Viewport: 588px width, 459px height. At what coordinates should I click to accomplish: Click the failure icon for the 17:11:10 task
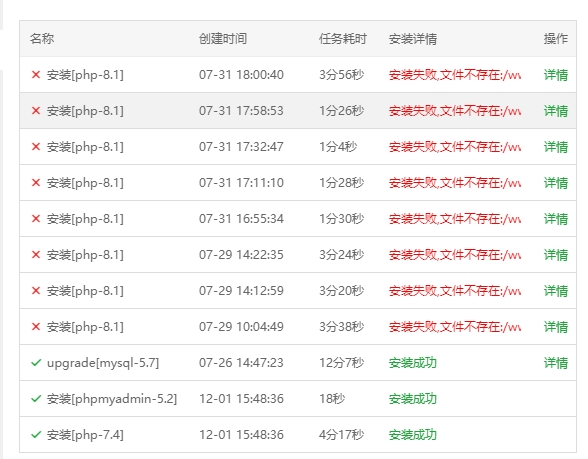pyautogui.click(x=36, y=183)
